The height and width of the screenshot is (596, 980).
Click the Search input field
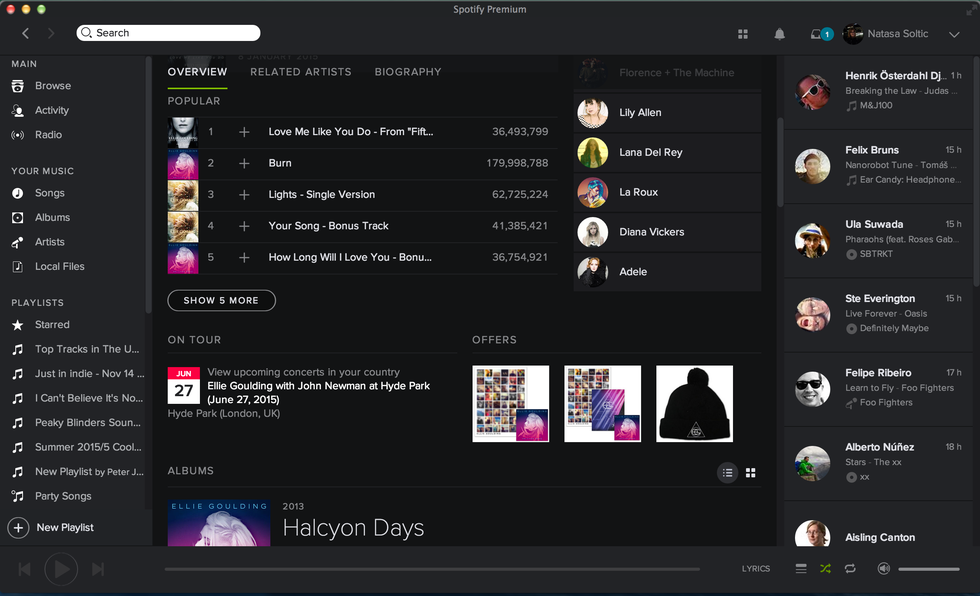click(170, 33)
